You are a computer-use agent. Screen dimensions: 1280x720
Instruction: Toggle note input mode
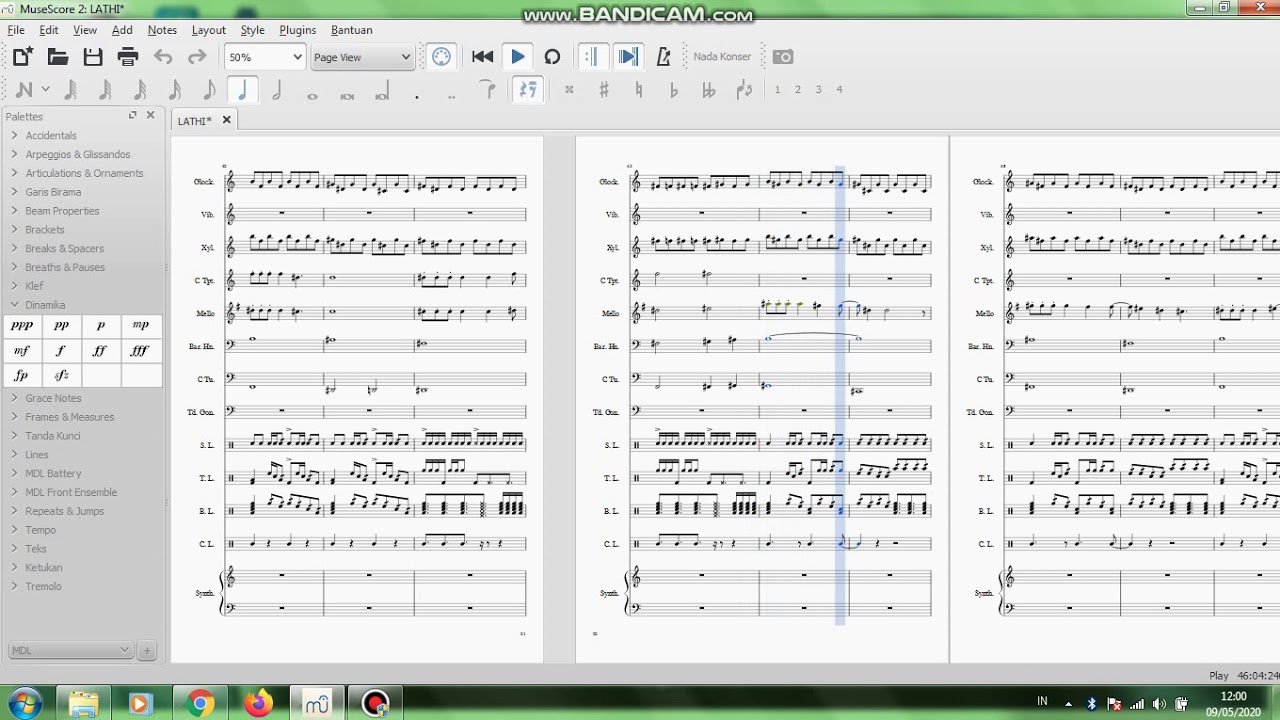(x=24, y=90)
